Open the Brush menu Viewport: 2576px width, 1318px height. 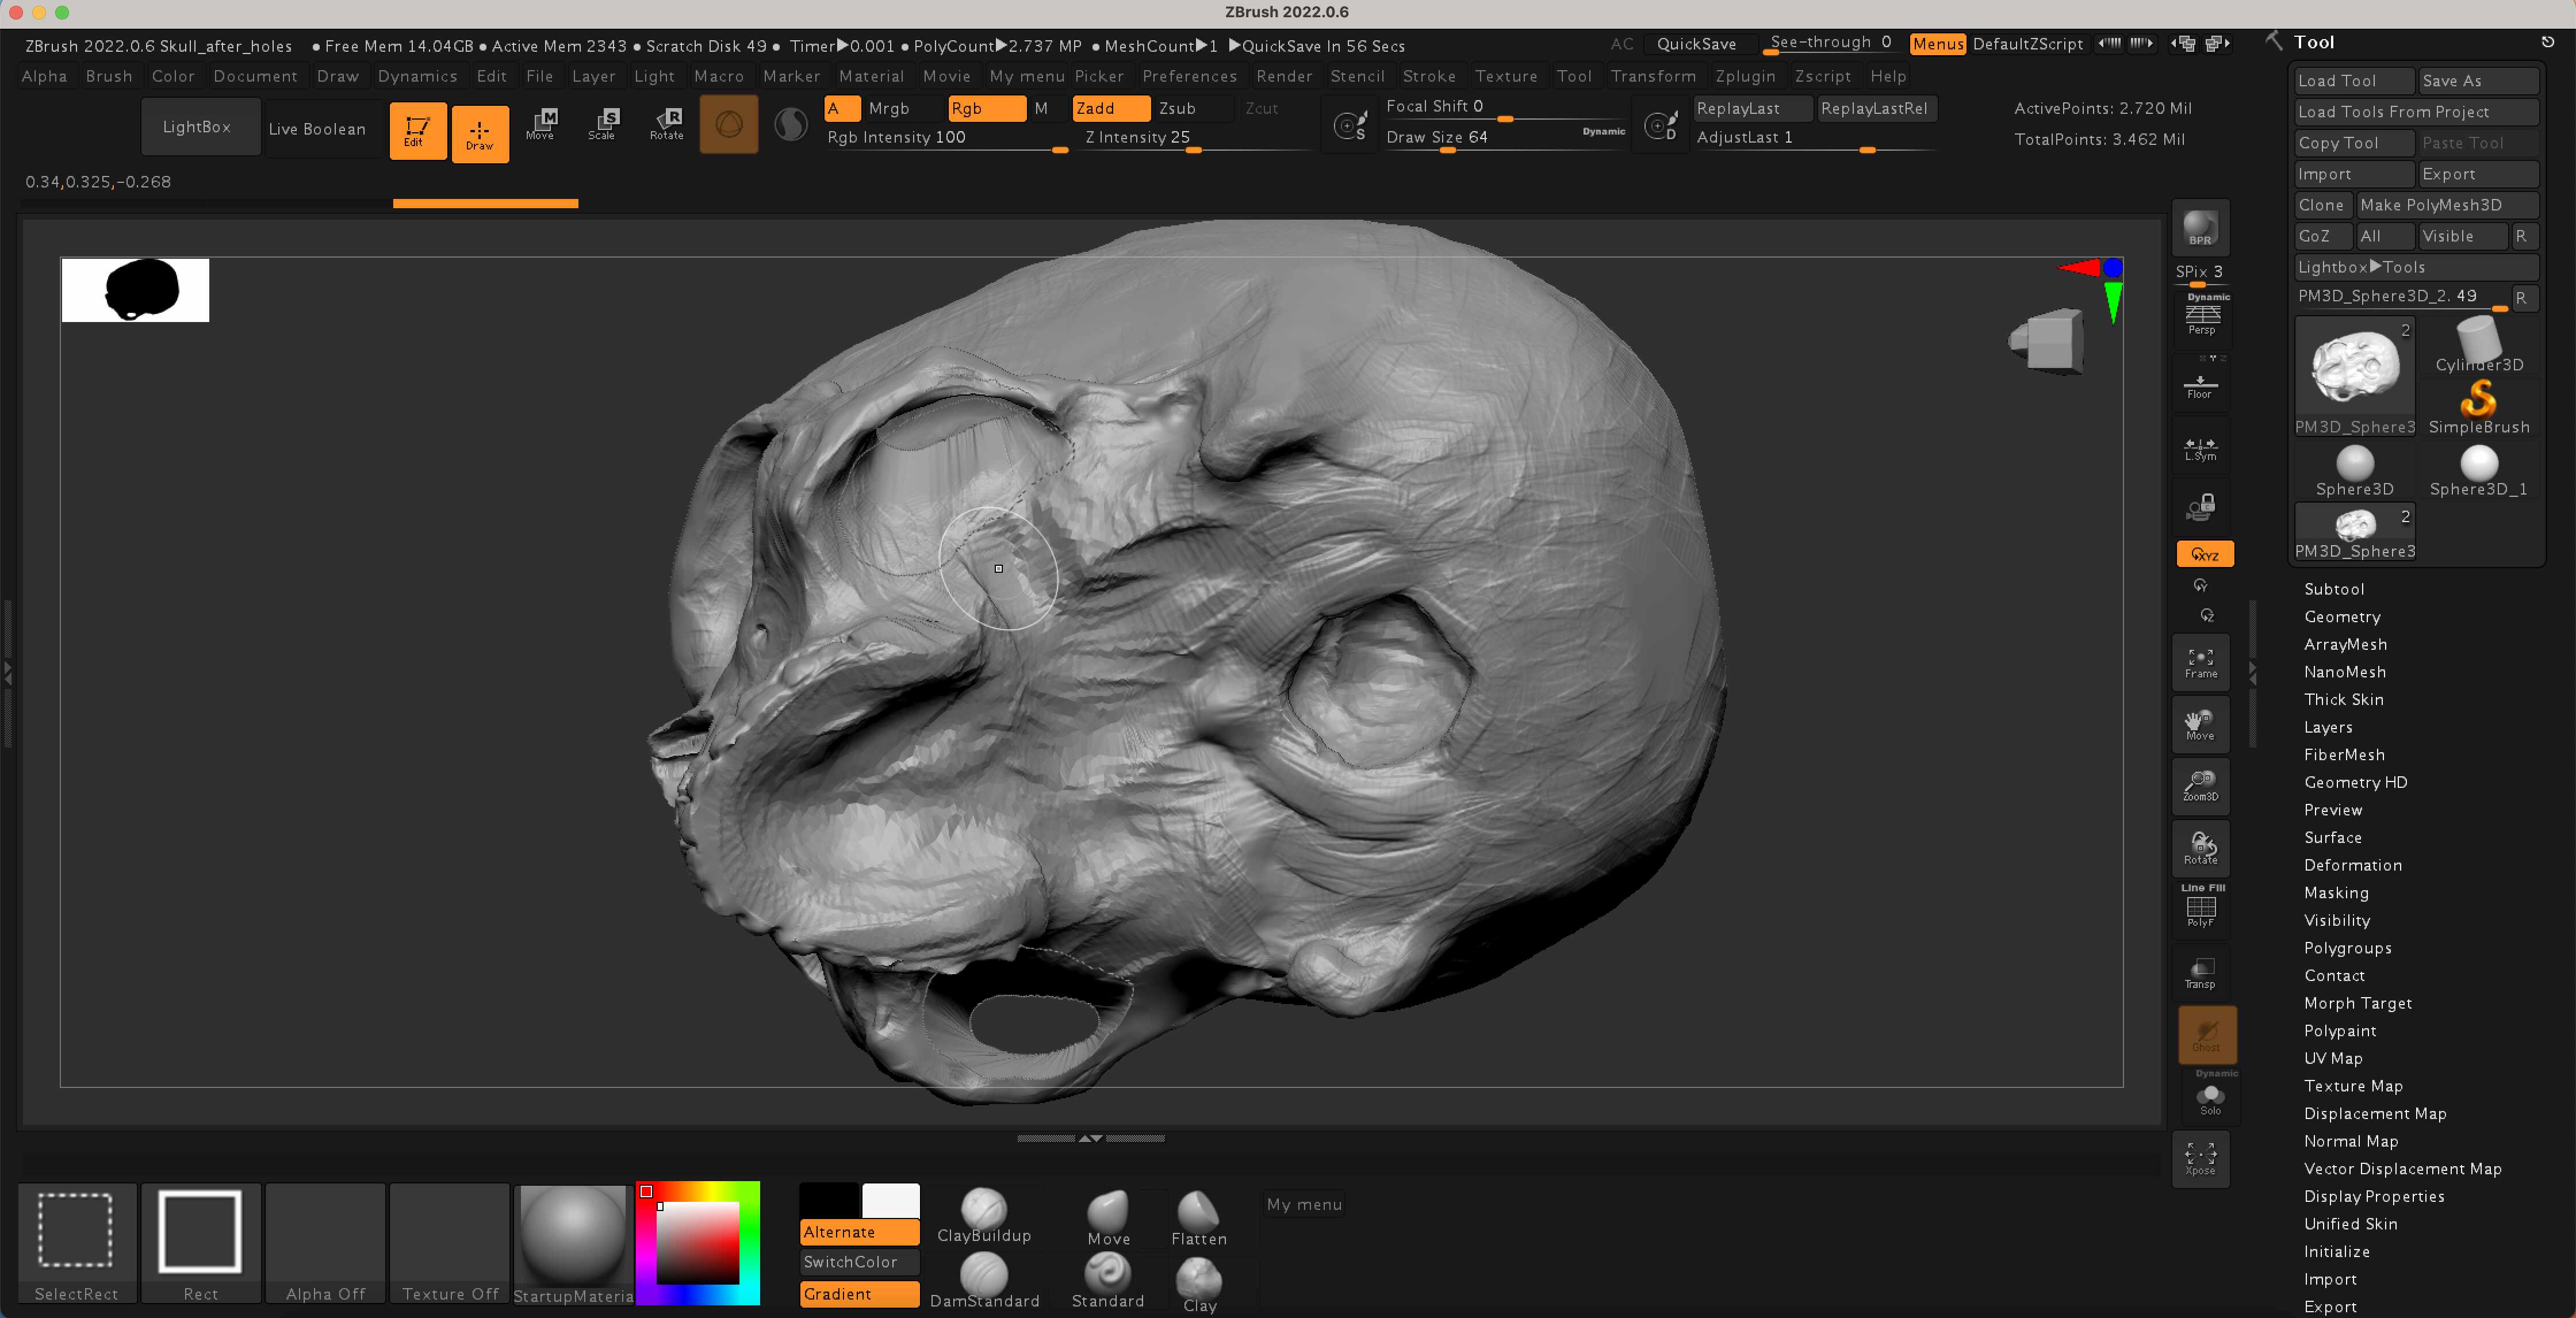[109, 76]
